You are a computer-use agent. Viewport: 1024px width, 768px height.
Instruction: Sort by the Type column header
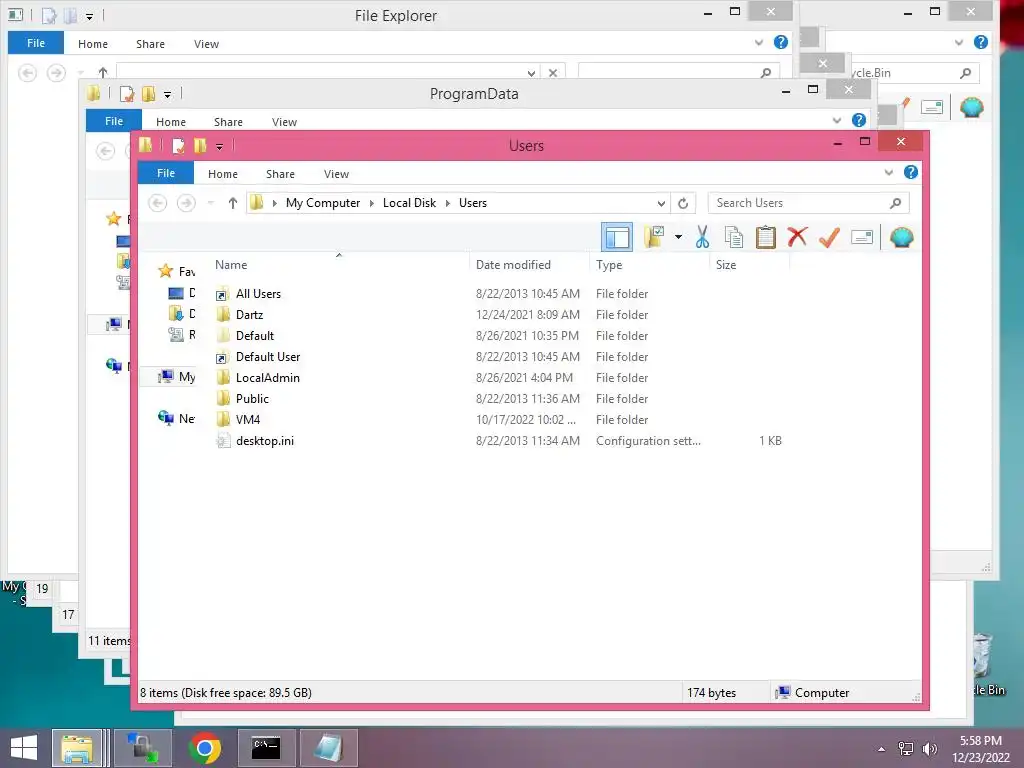pos(609,264)
